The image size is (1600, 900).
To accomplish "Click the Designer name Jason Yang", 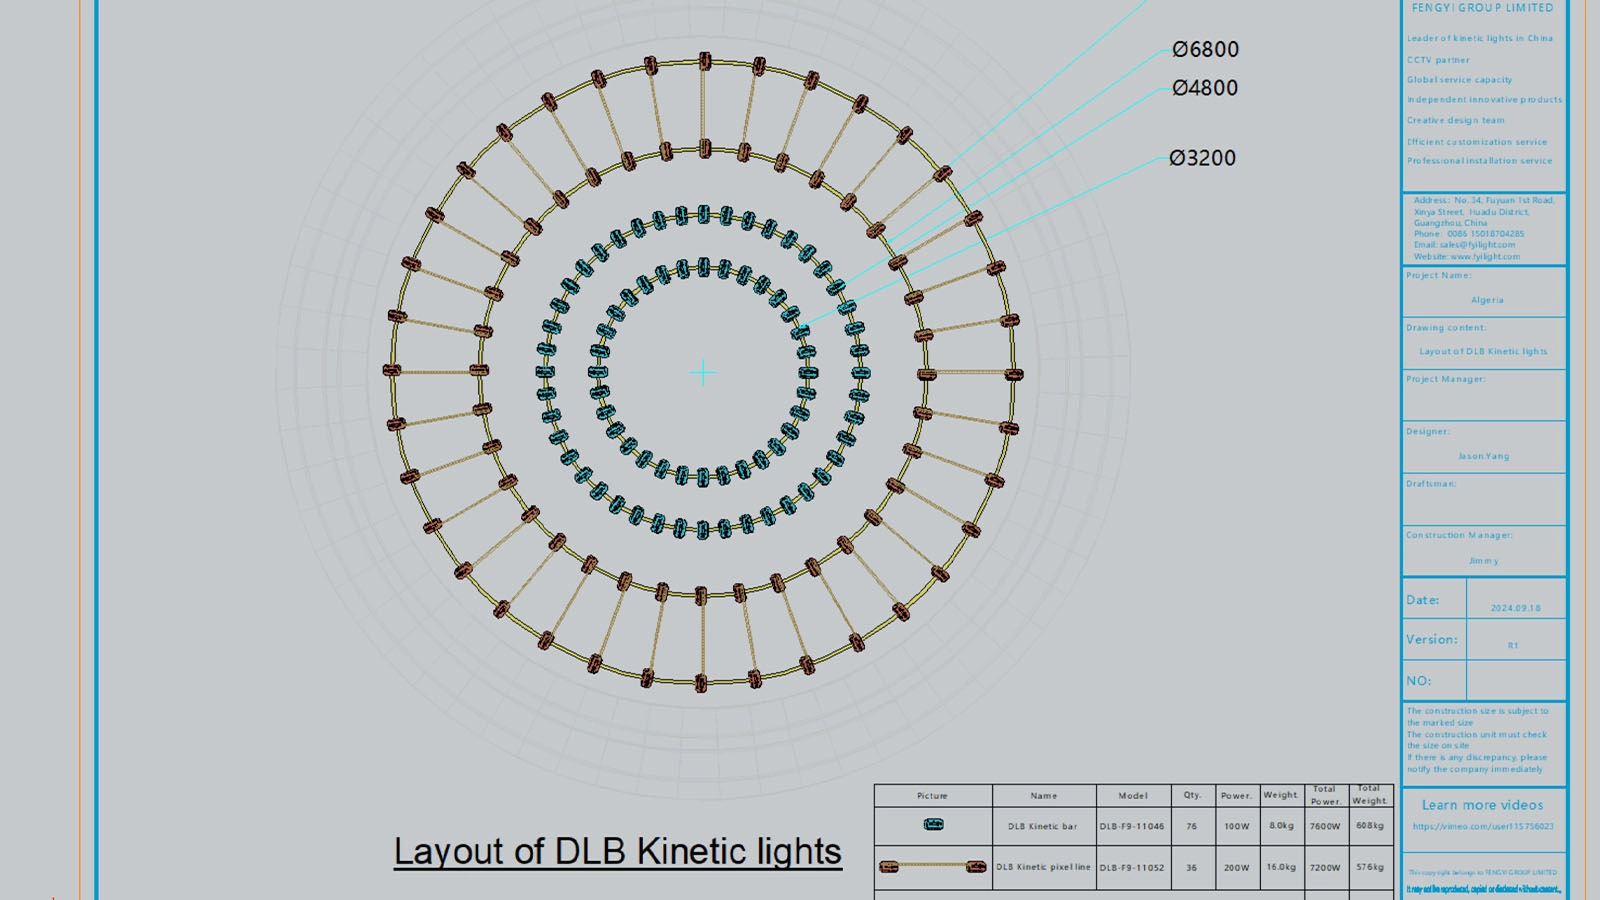I will [x=1484, y=456].
